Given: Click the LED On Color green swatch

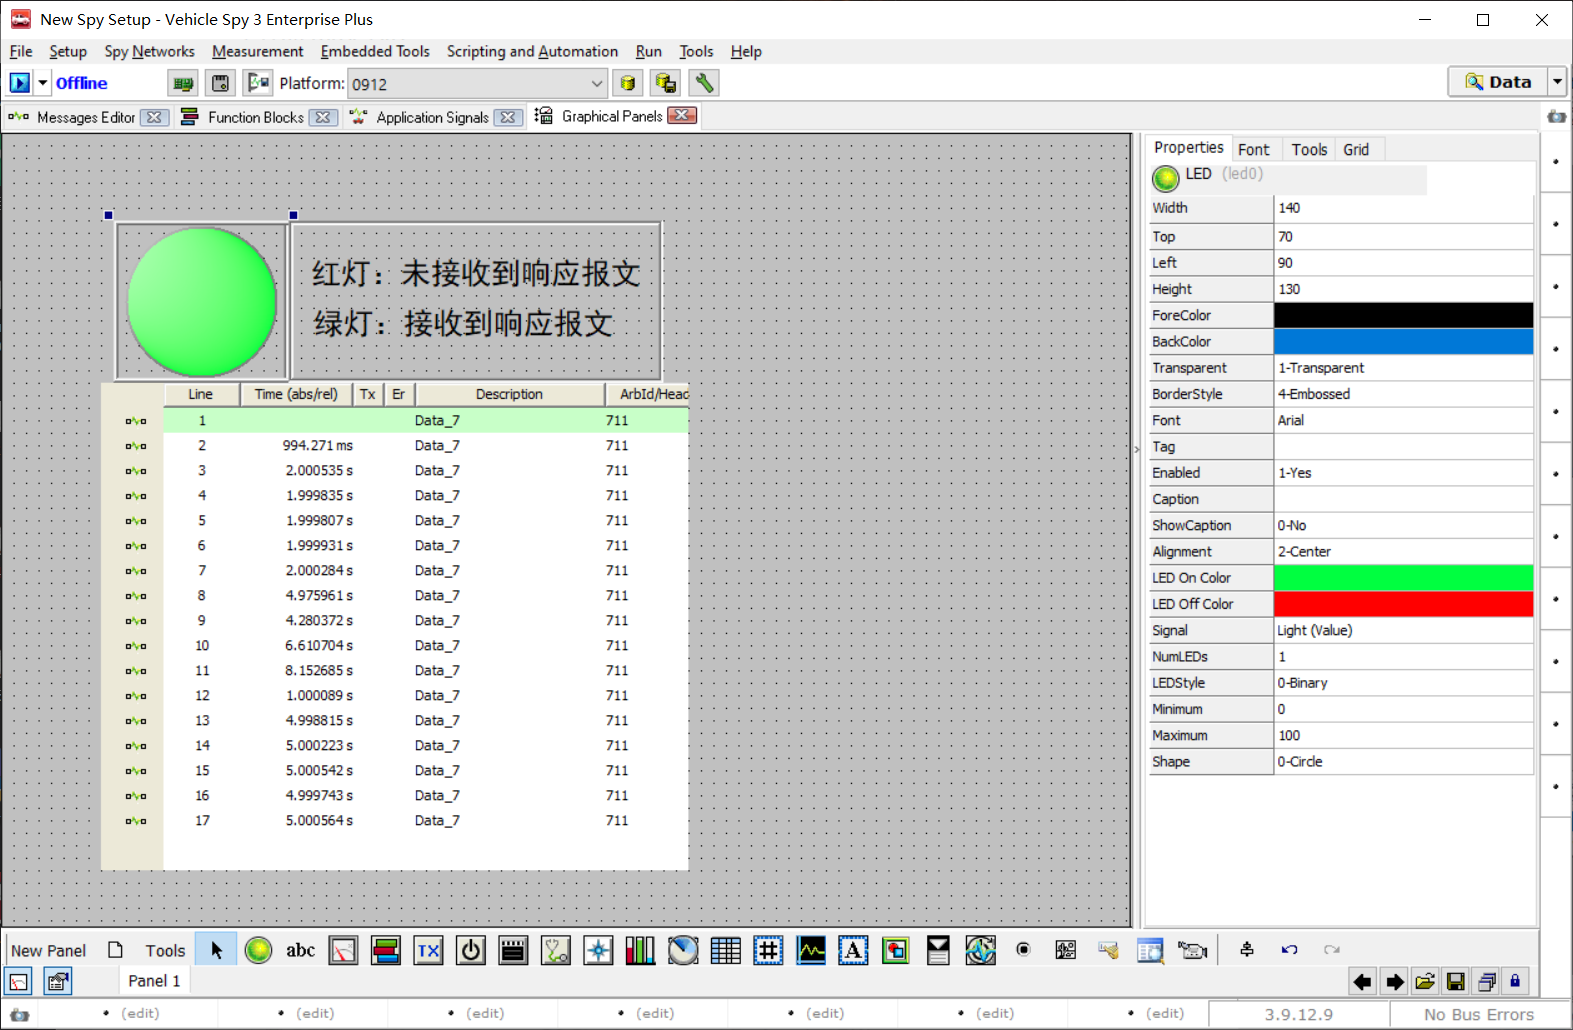Looking at the screenshot, I should pos(1403,578).
